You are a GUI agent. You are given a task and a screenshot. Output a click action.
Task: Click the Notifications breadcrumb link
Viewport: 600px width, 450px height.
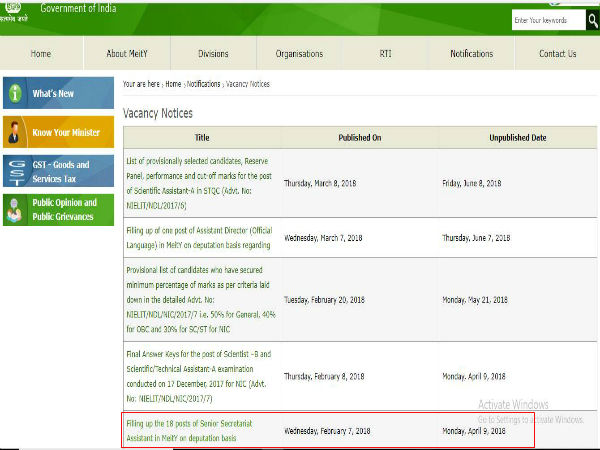pos(204,84)
